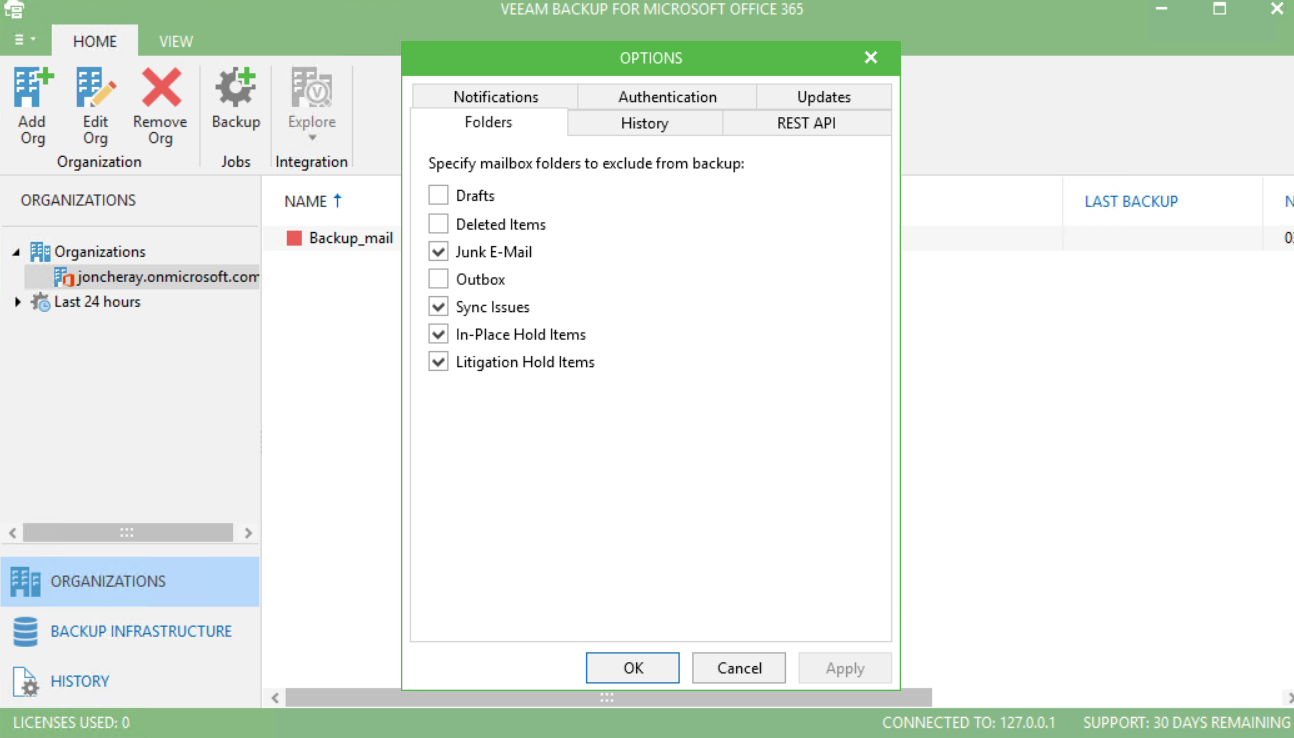Open the VIEW ribbon tab
This screenshot has height=738, width=1294.
[176, 41]
